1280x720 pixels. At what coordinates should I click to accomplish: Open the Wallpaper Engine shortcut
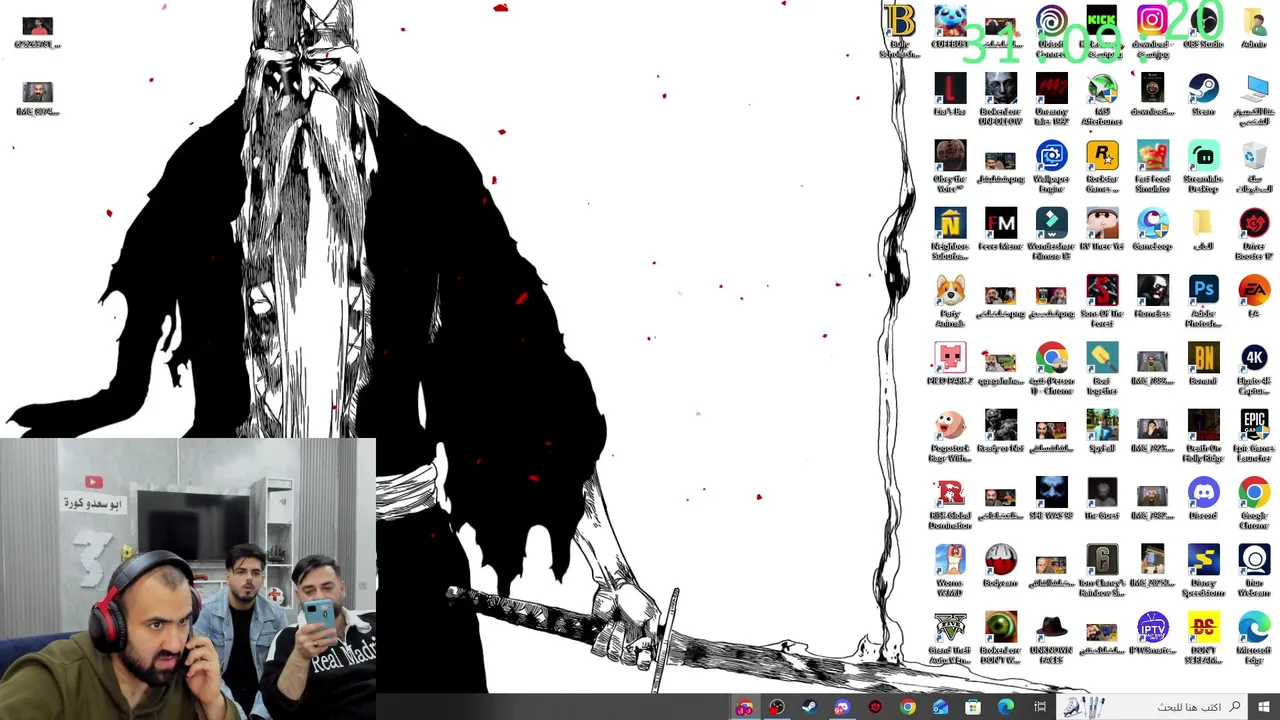[1051, 166]
